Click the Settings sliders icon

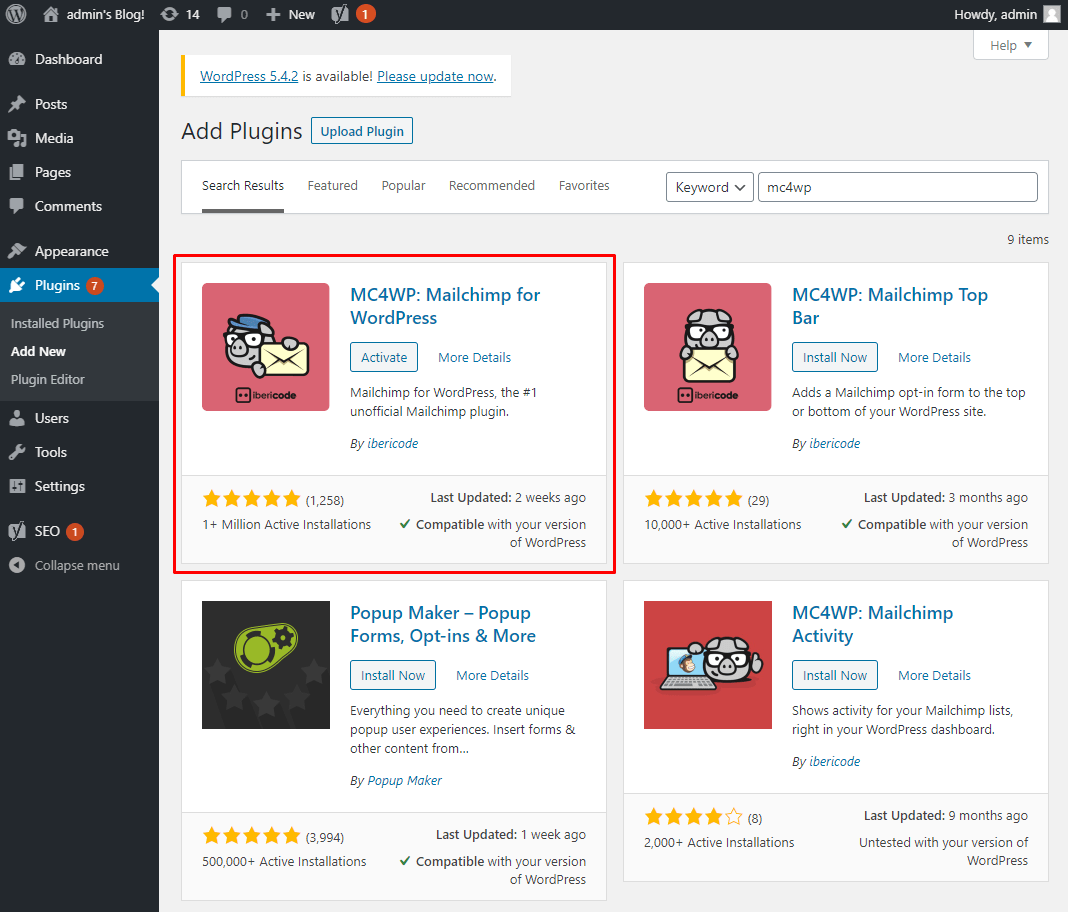17,486
